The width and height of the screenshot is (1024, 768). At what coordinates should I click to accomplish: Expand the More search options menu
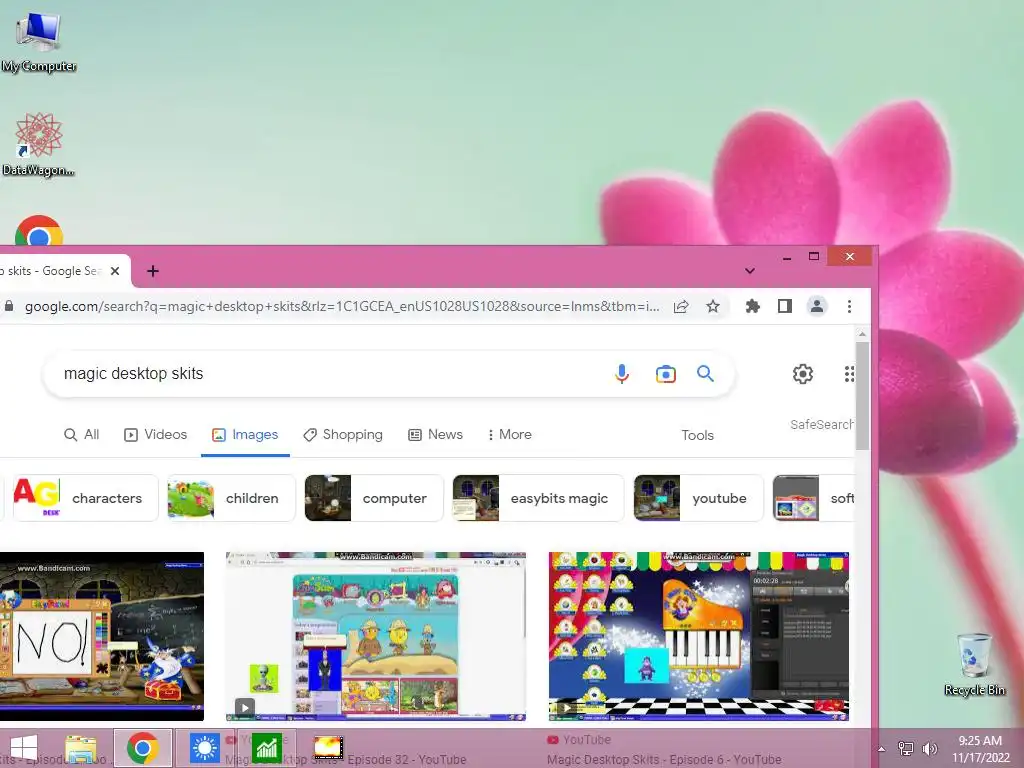(509, 434)
